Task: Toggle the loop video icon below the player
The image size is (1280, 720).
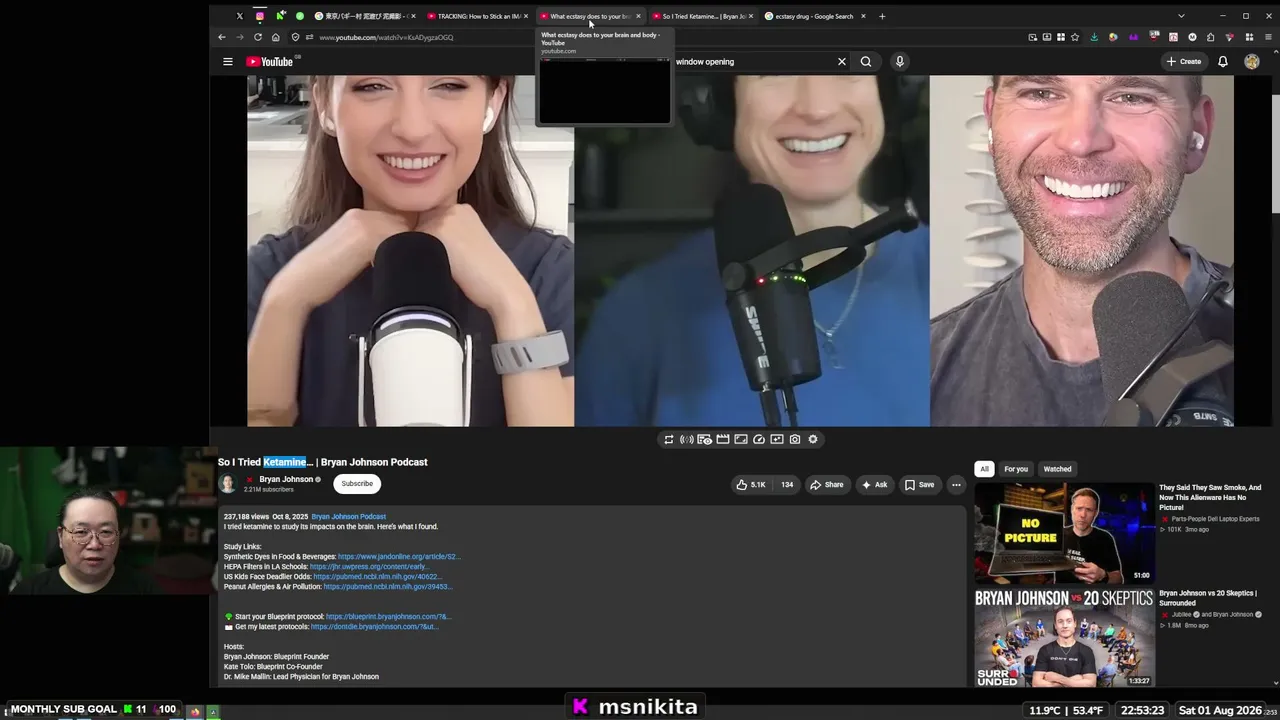Action: tap(669, 439)
